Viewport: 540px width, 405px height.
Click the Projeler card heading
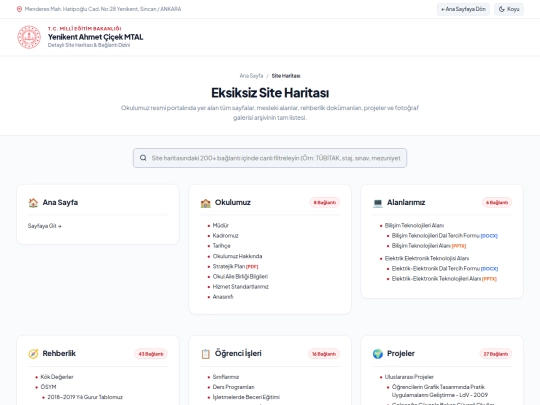pos(401,354)
